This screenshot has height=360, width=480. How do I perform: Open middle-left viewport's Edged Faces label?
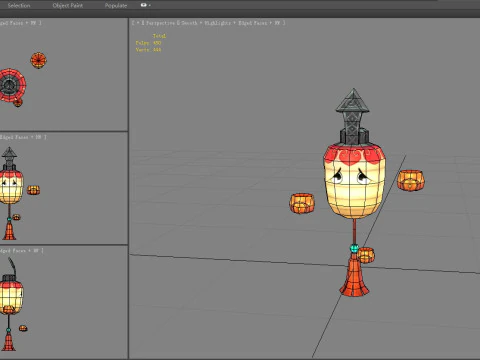pos(14,137)
